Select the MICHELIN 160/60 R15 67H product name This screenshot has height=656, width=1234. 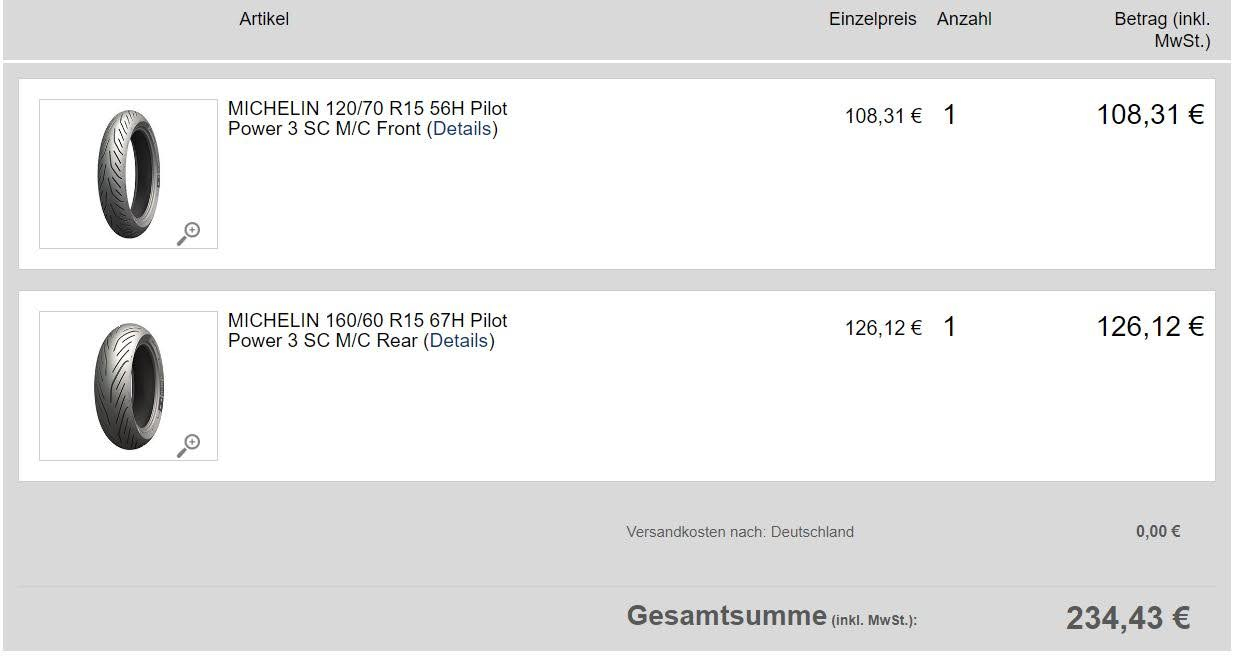tap(367, 320)
